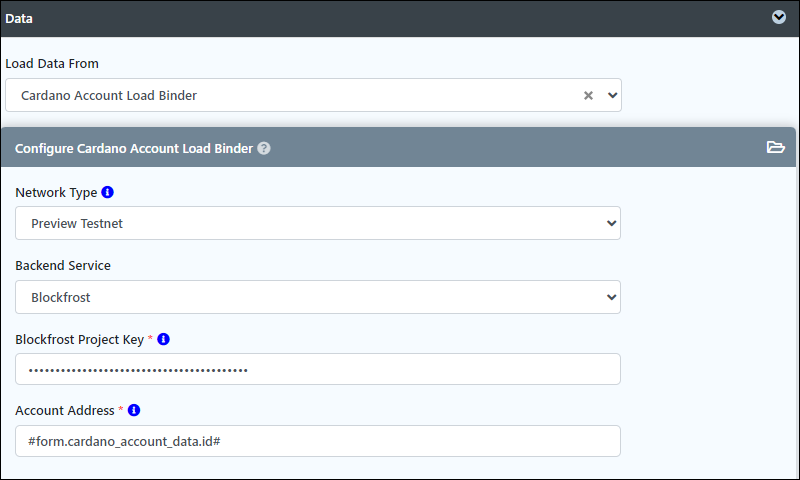Screen dimensions: 800x480
Task: Click the help icon beside Configure Cardano Account Load Binder
Action: click(x=264, y=148)
